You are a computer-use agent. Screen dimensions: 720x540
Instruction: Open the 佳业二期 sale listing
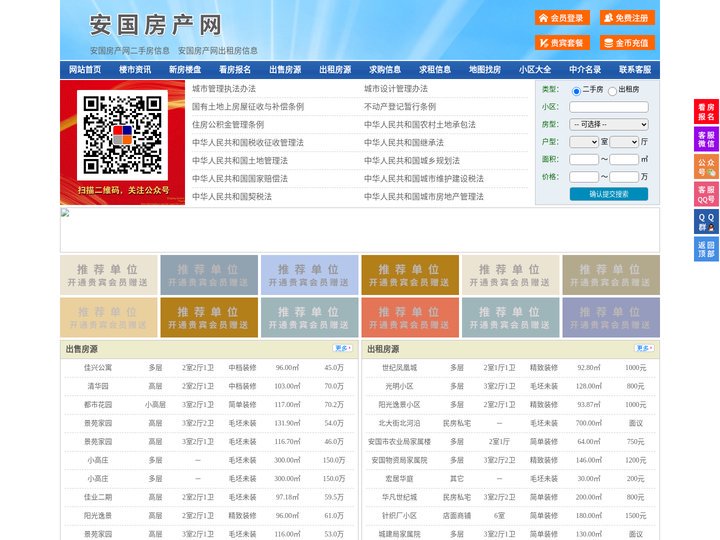click(x=98, y=497)
